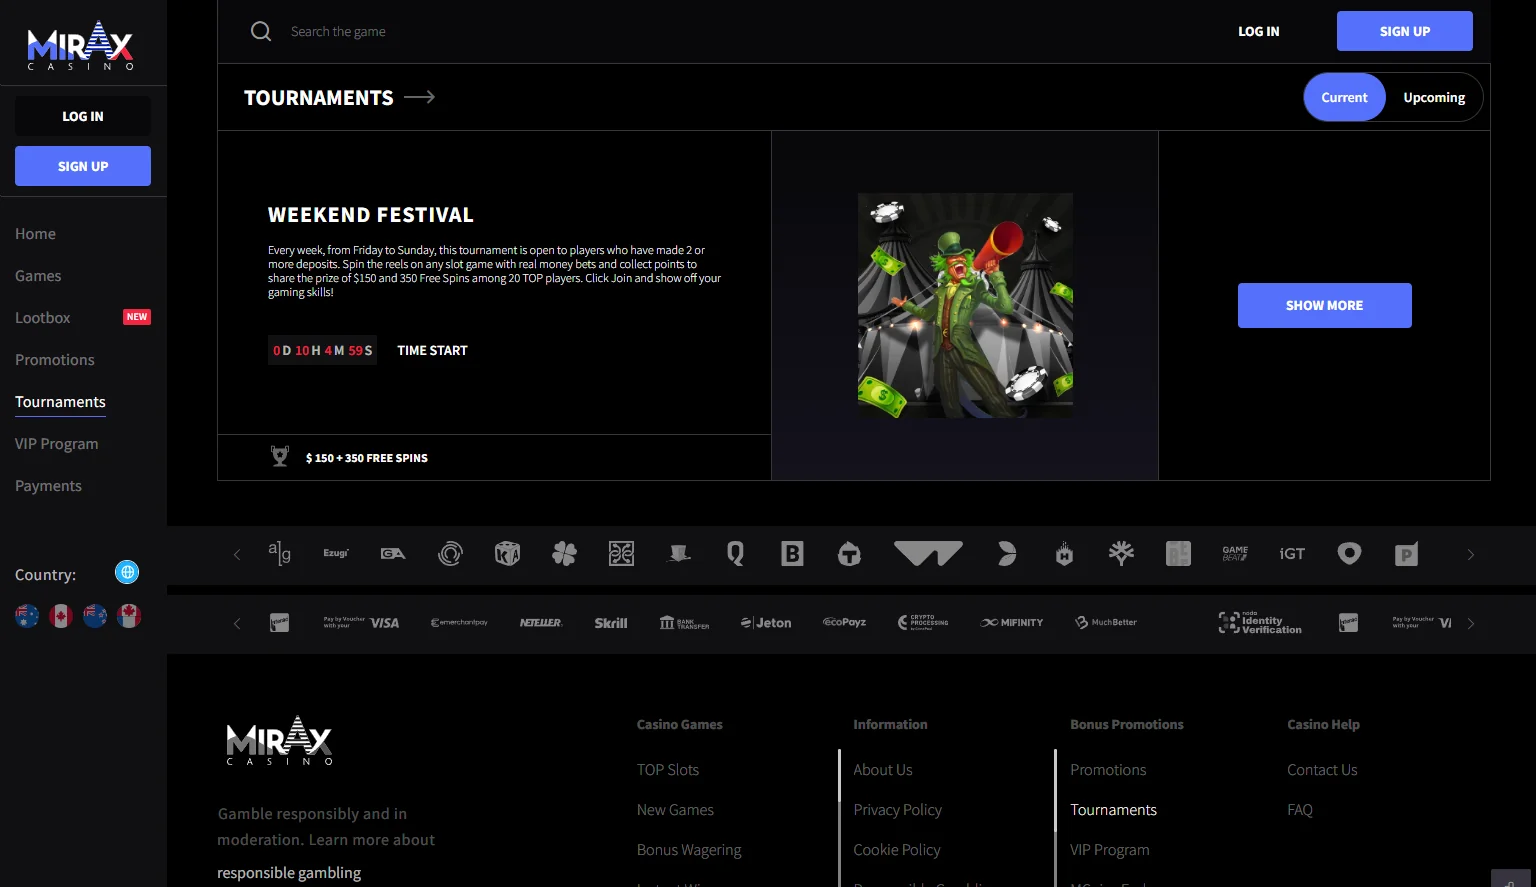Select the IGT provider logo

point(1292,553)
